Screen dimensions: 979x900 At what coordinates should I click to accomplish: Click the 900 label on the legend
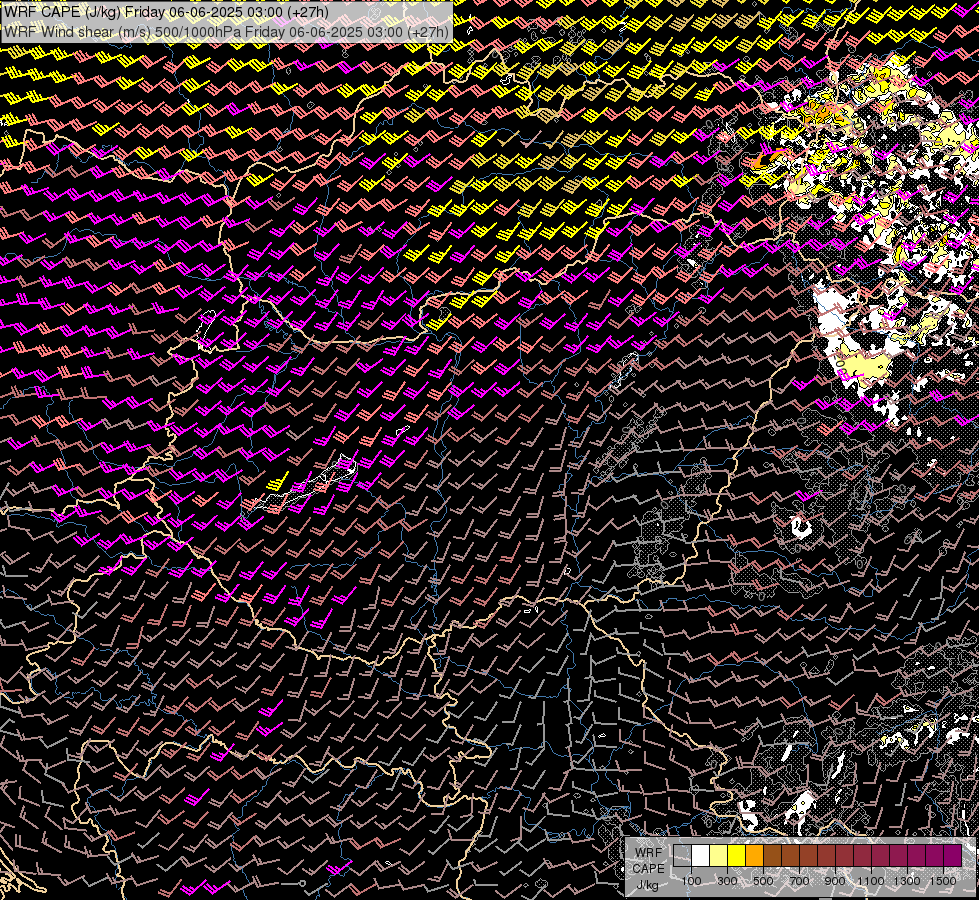(835, 881)
